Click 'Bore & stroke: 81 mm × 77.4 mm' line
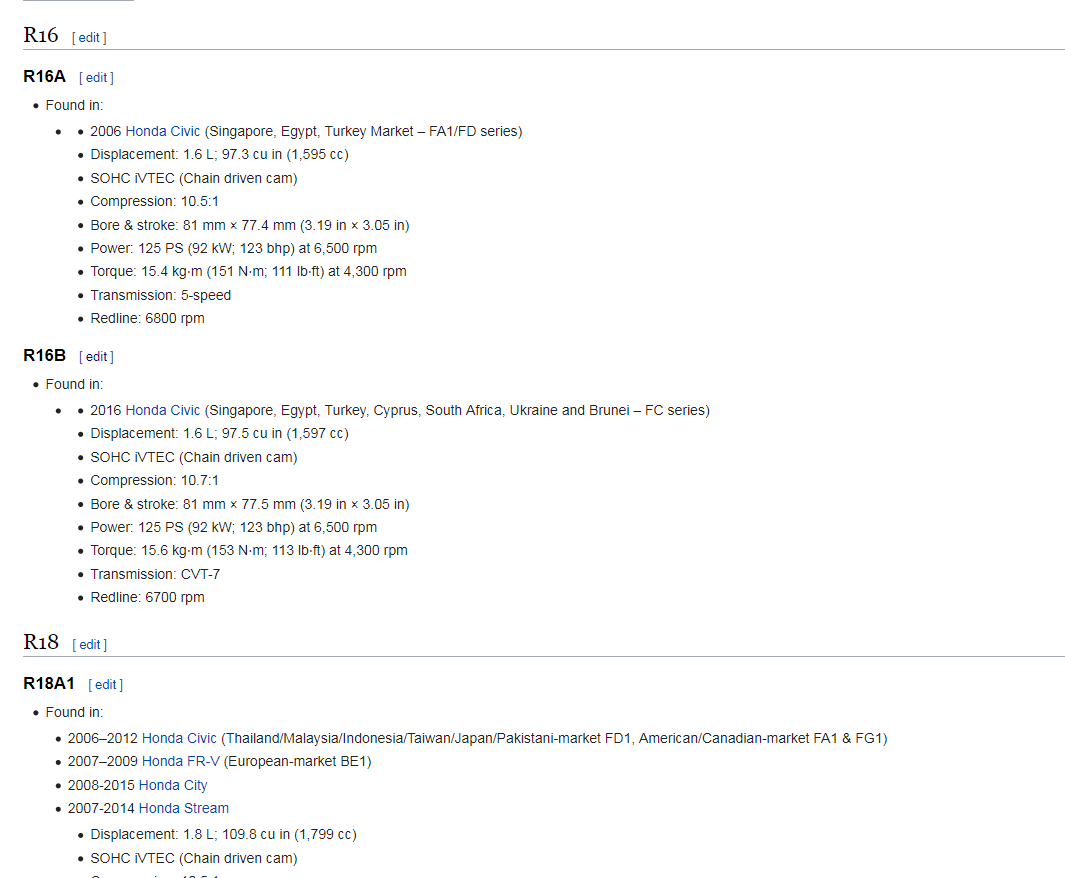Viewport: 1065px width, 878px height. pos(250,225)
